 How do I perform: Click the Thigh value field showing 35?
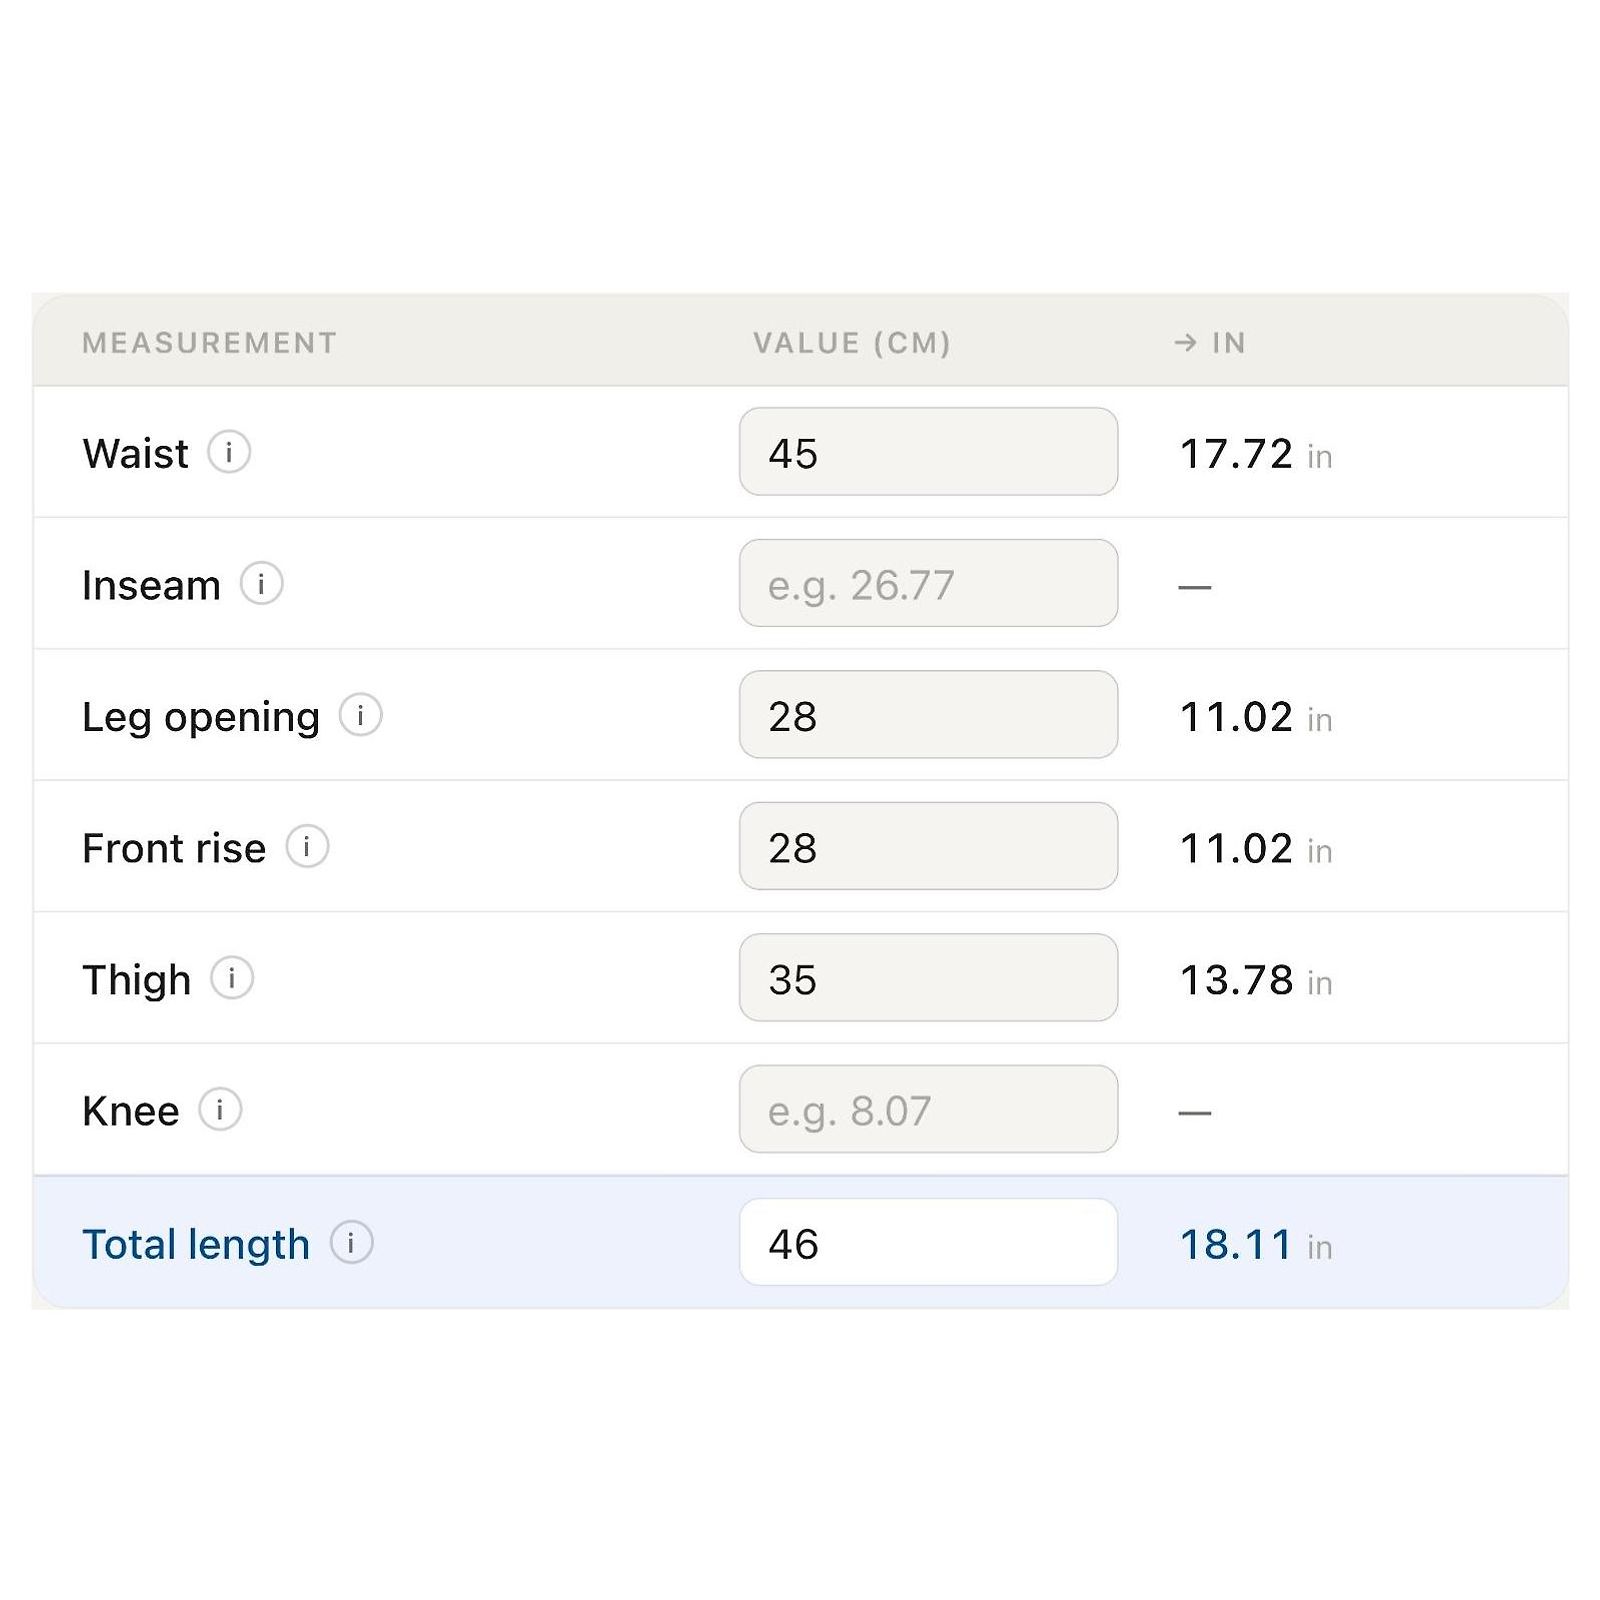pos(928,977)
